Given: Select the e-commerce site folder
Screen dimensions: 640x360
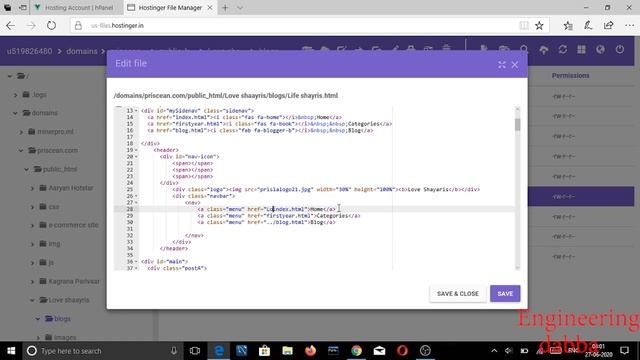Looking at the screenshot, I should coord(74,225).
